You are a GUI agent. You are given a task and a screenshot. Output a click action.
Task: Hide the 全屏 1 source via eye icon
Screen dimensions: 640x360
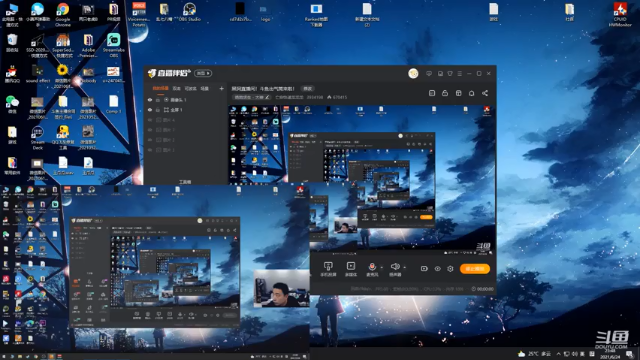pyautogui.click(x=150, y=110)
